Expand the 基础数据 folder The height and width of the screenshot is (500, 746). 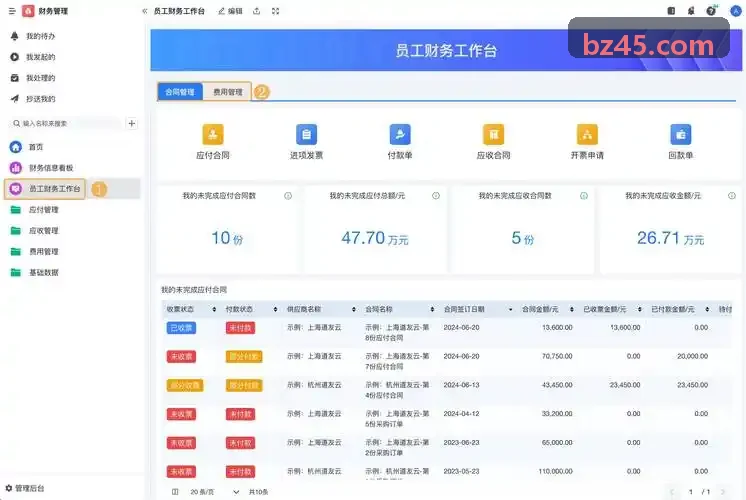pos(43,273)
